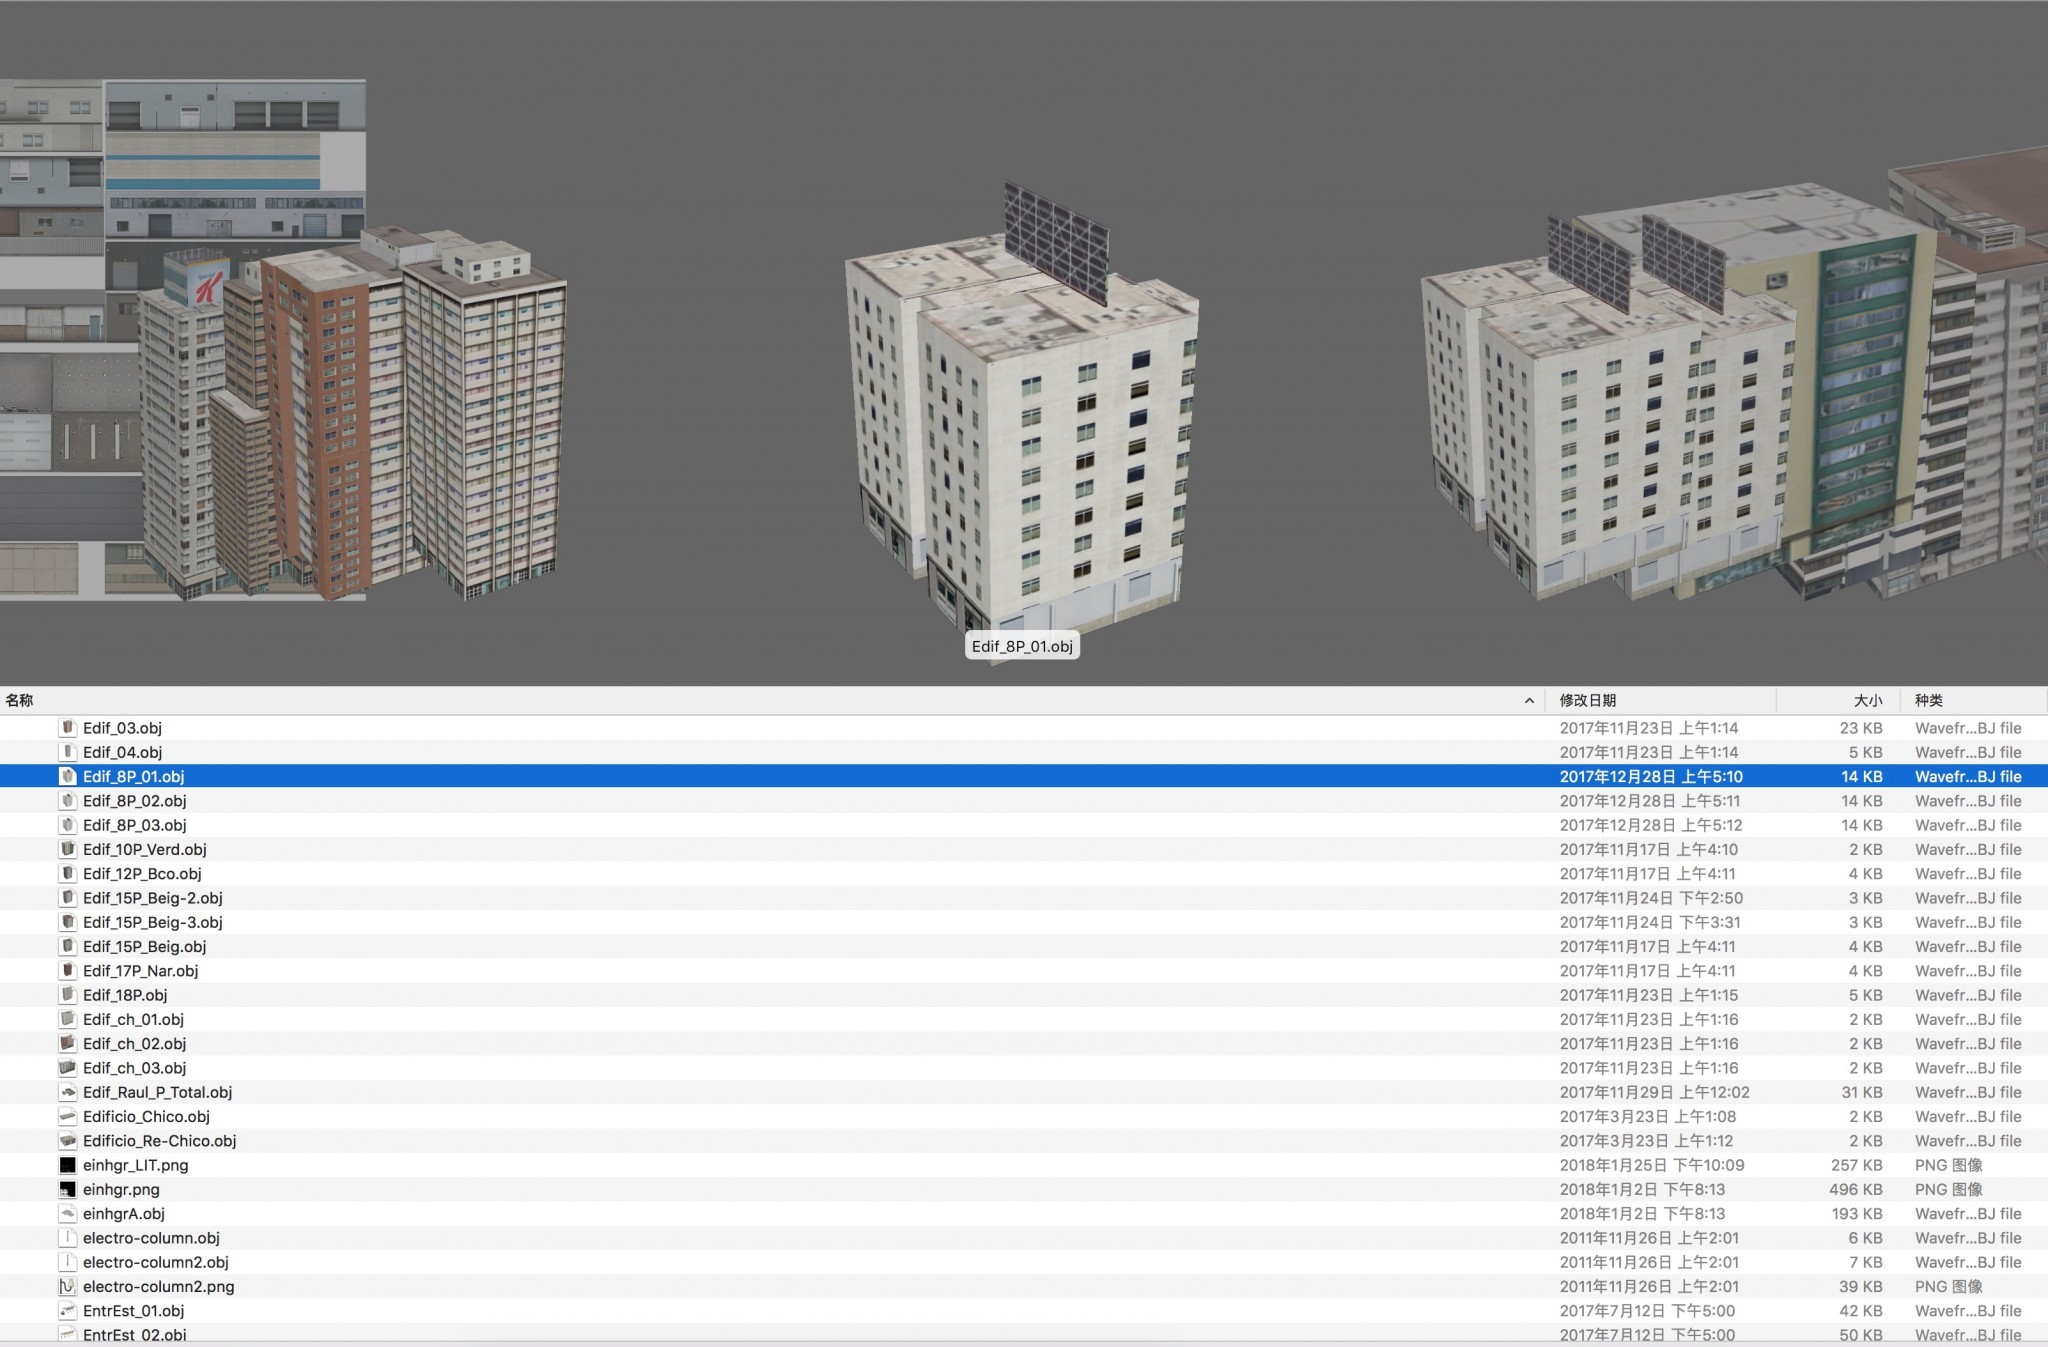
Task: Click the 42 KB size cell
Action: pos(1862,1311)
